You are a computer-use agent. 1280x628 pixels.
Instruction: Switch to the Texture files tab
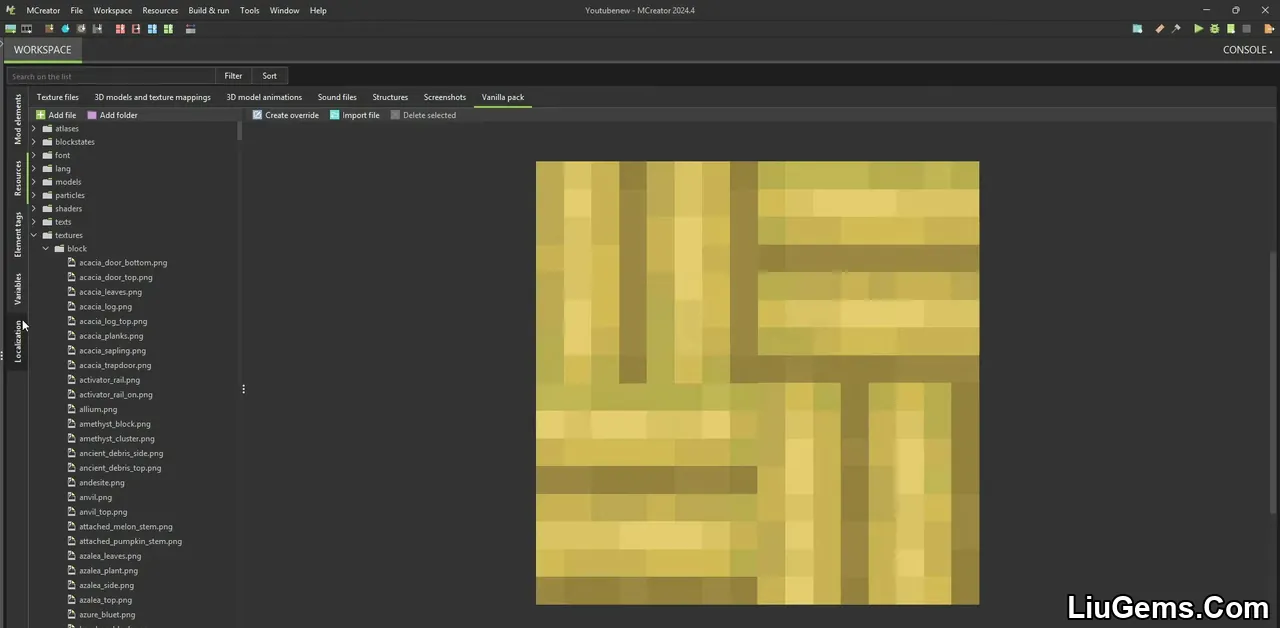point(58,97)
